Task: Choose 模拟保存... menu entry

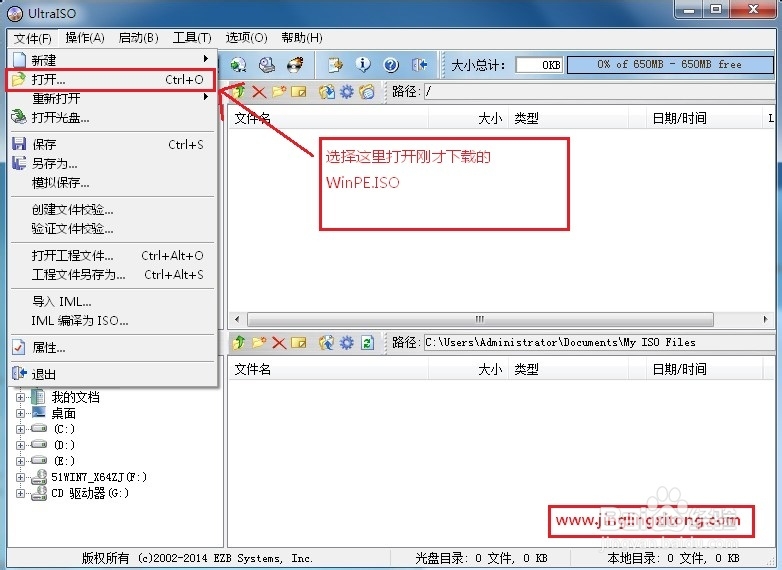Action: [x=112, y=183]
